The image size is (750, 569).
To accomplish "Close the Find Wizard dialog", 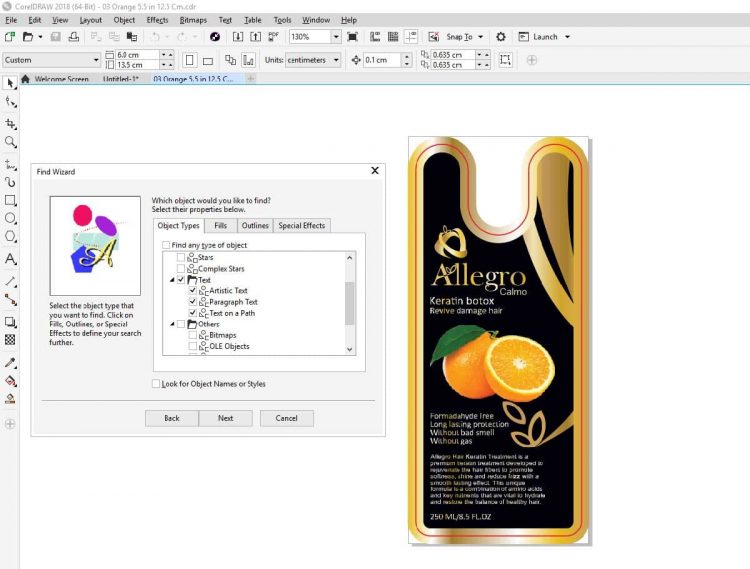I will point(375,171).
